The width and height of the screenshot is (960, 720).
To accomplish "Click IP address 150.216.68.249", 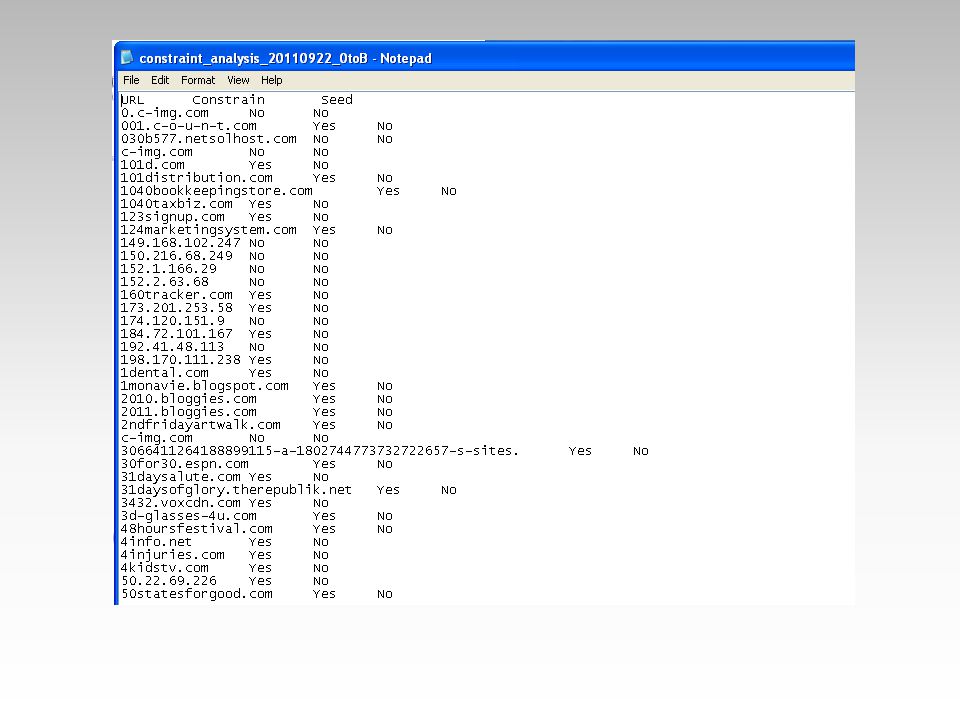I will [x=177, y=256].
